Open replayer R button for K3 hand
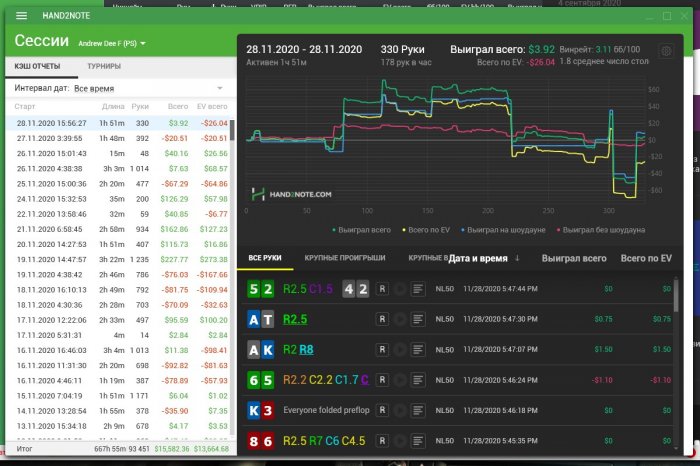 (x=382, y=410)
